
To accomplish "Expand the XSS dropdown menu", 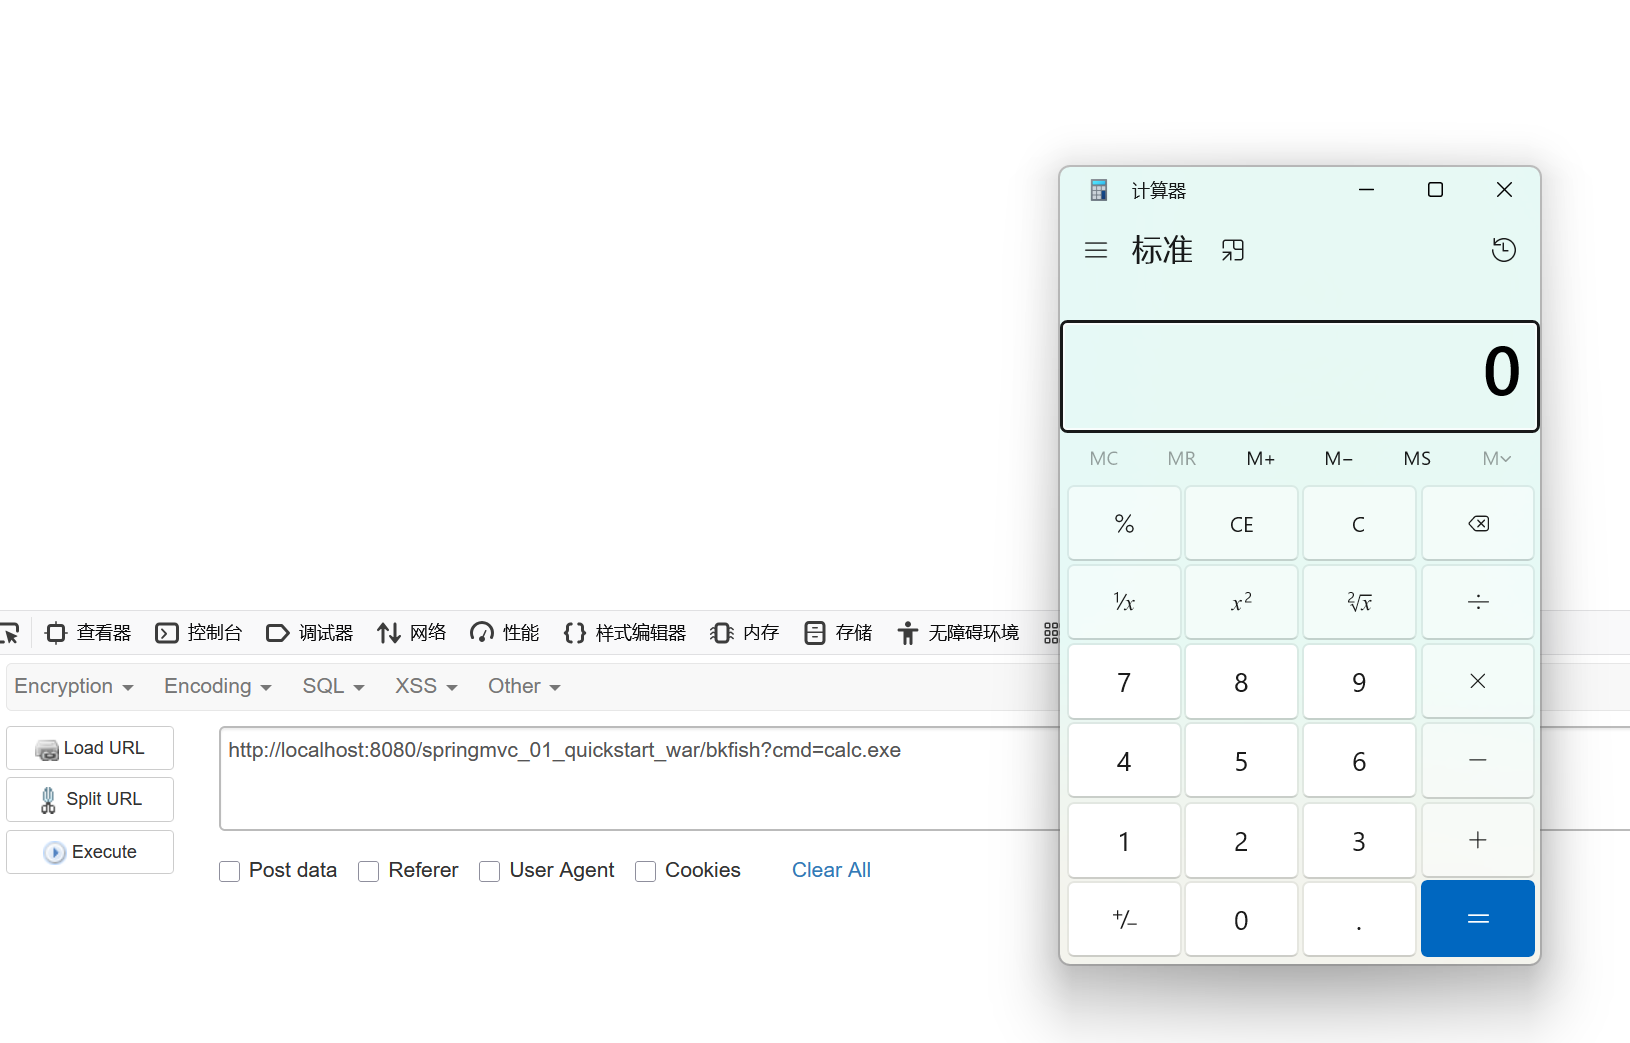I will coord(425,686).
